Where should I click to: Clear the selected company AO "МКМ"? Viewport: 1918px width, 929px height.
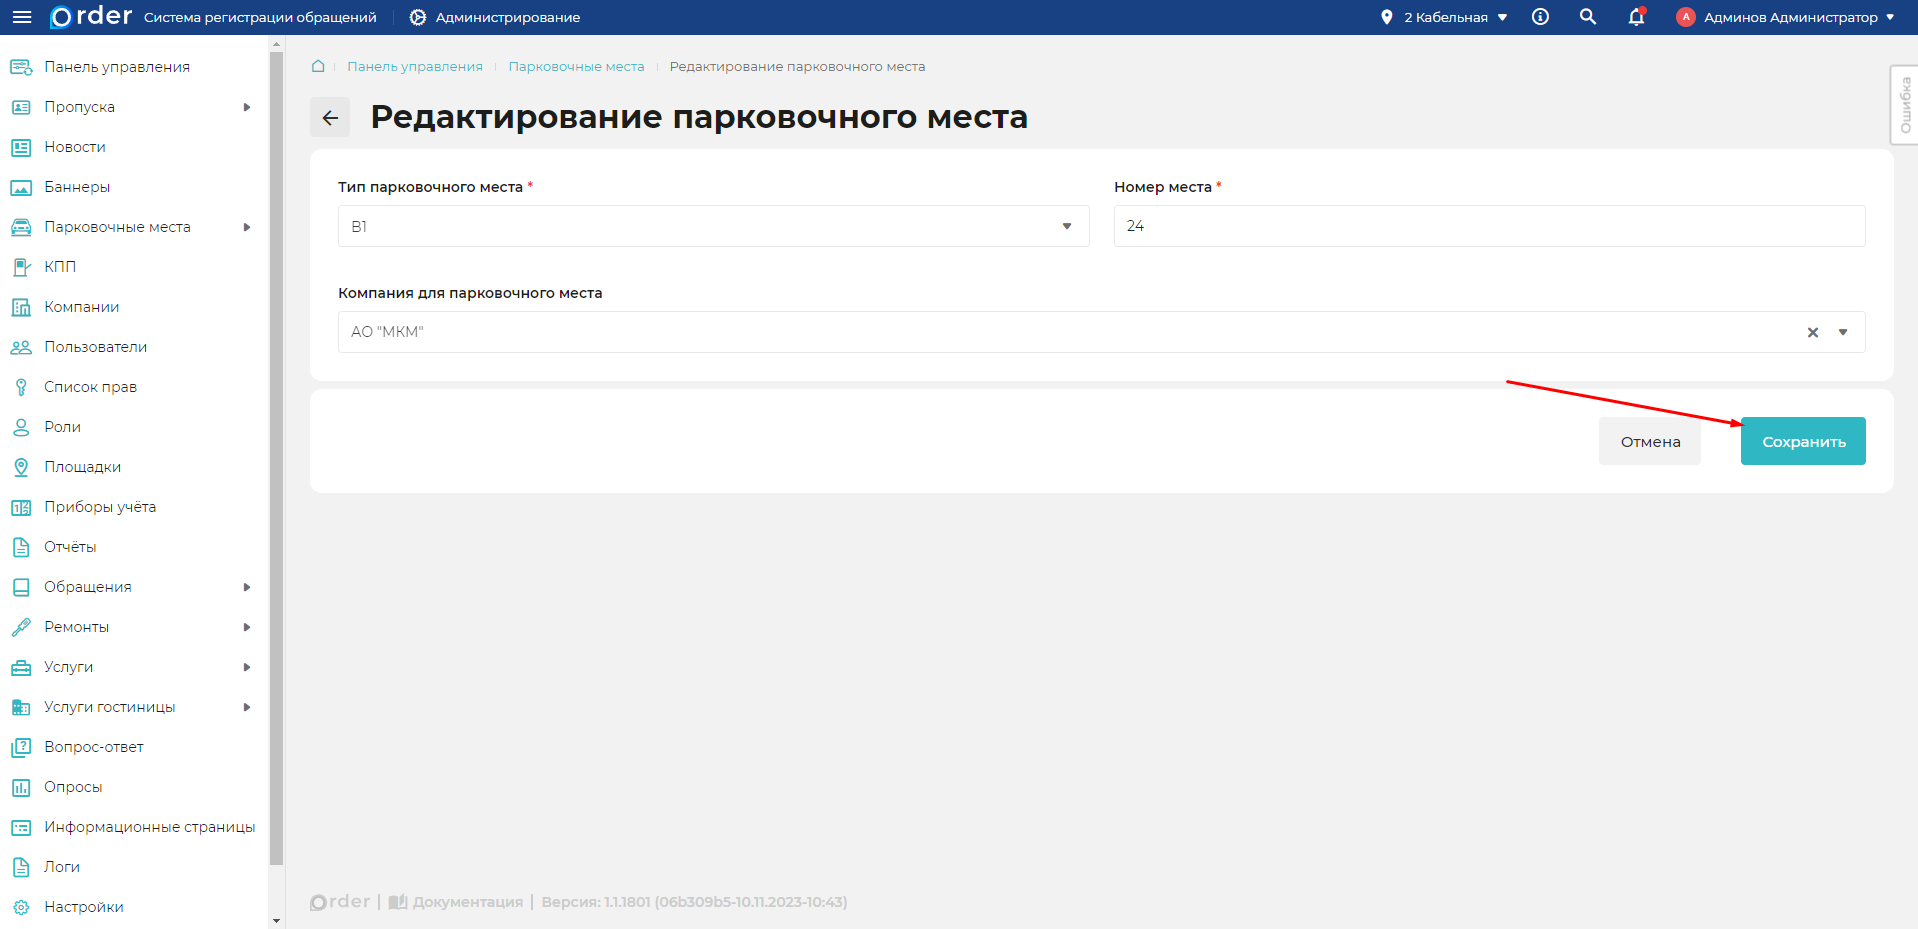1812,331
